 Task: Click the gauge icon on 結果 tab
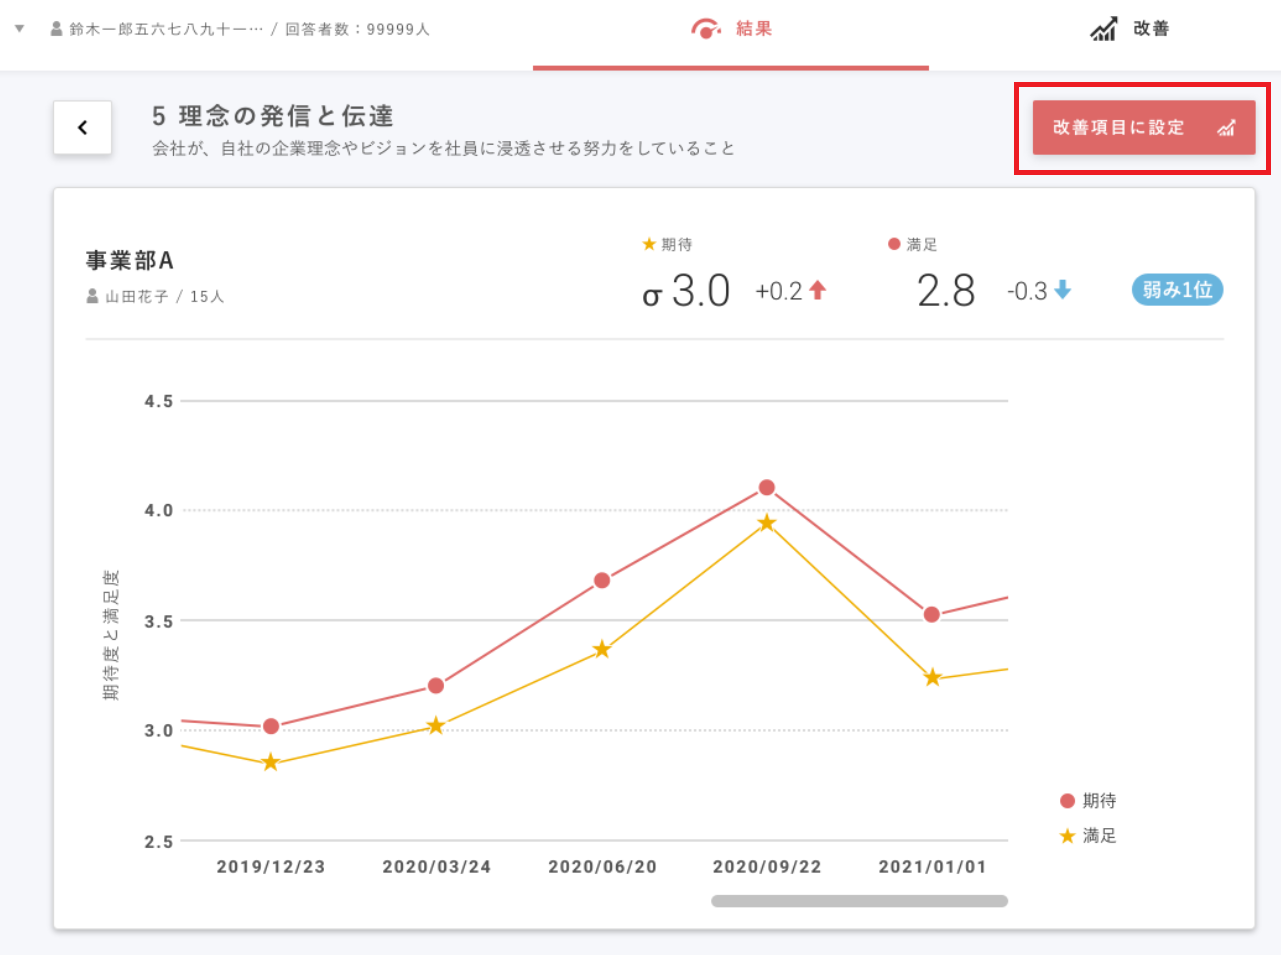click(705, 29)
